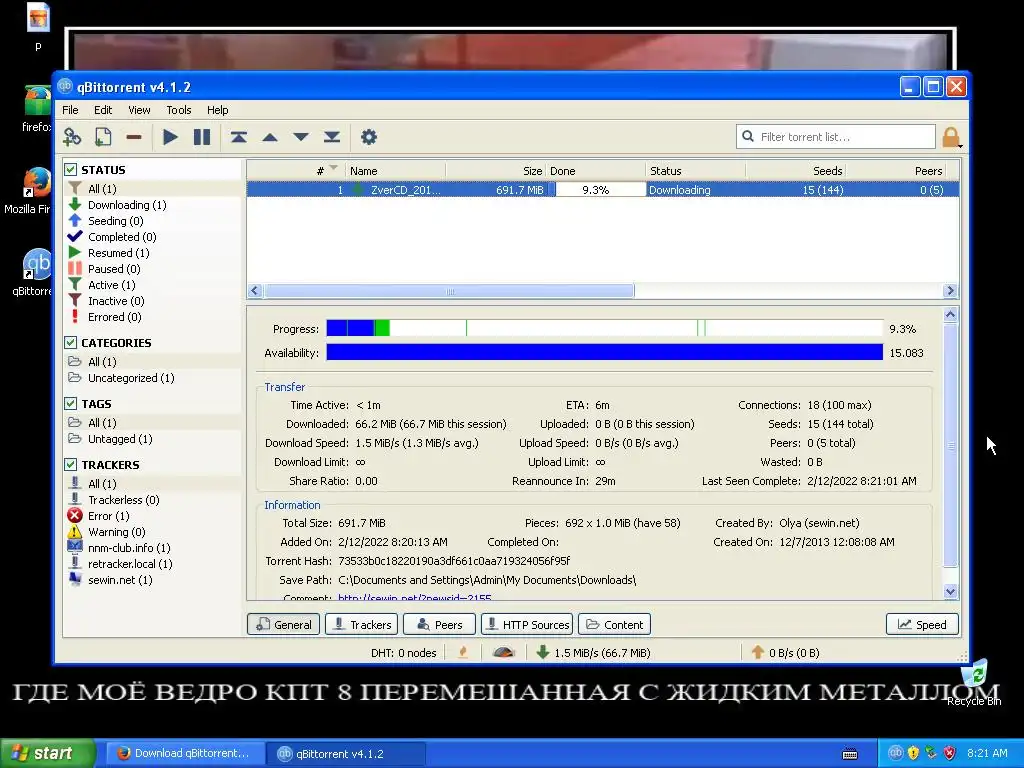The image size is (1024, 768).
Task: Open the Windows start button
Action: [x=48, y=754]
